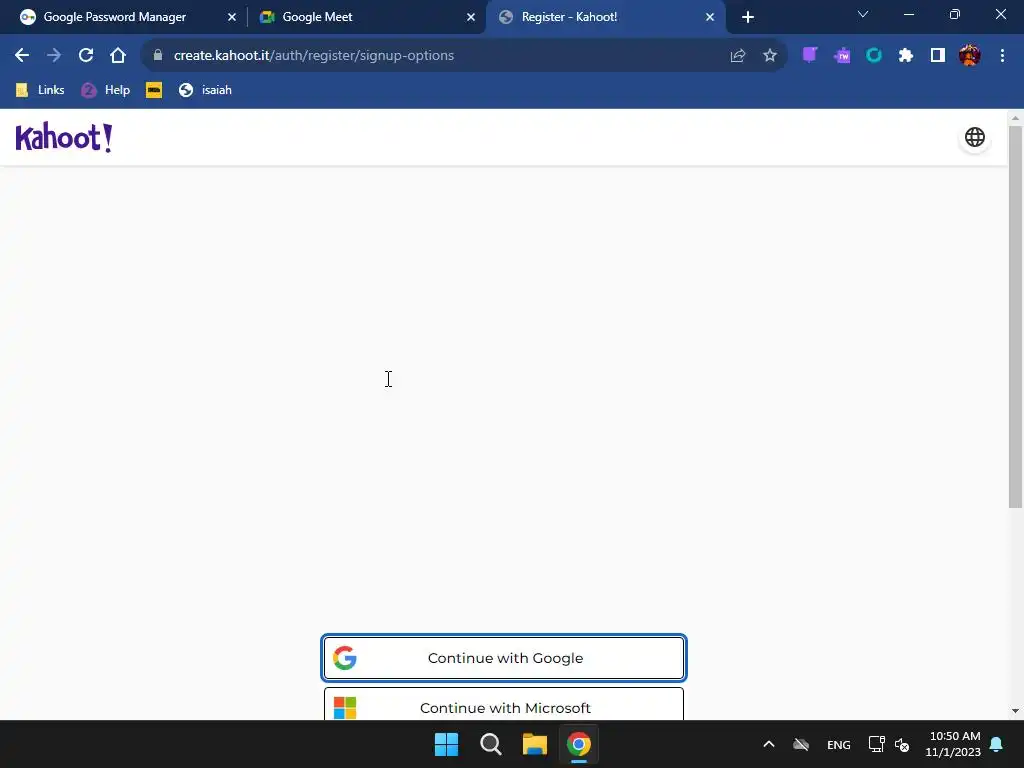This screenshot has height=768, width=1024.
Task: Click Continue with Google
Action: (x=504, y=658)
